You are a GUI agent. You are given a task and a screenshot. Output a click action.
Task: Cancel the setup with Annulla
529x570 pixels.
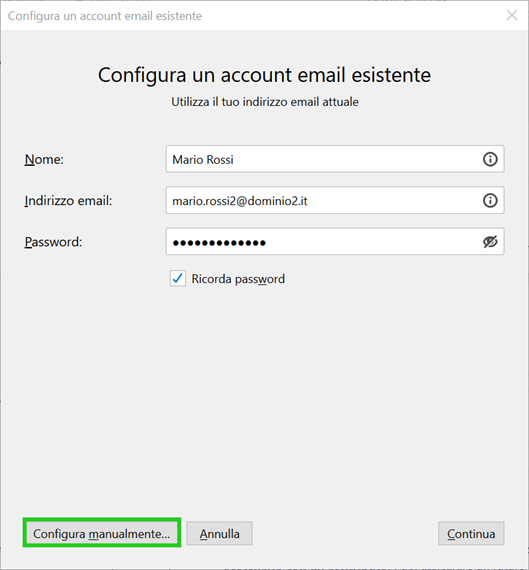tap(219, 534)
